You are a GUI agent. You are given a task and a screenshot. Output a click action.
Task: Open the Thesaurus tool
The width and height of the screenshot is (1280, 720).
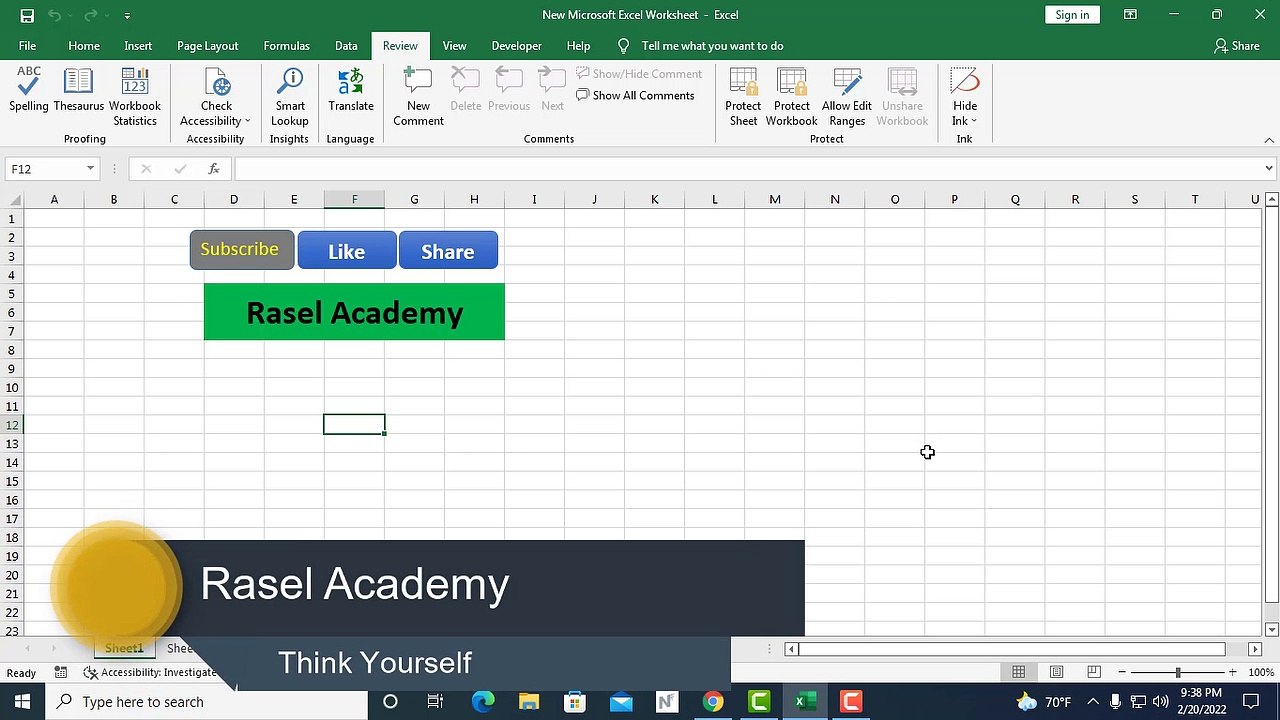78,90
